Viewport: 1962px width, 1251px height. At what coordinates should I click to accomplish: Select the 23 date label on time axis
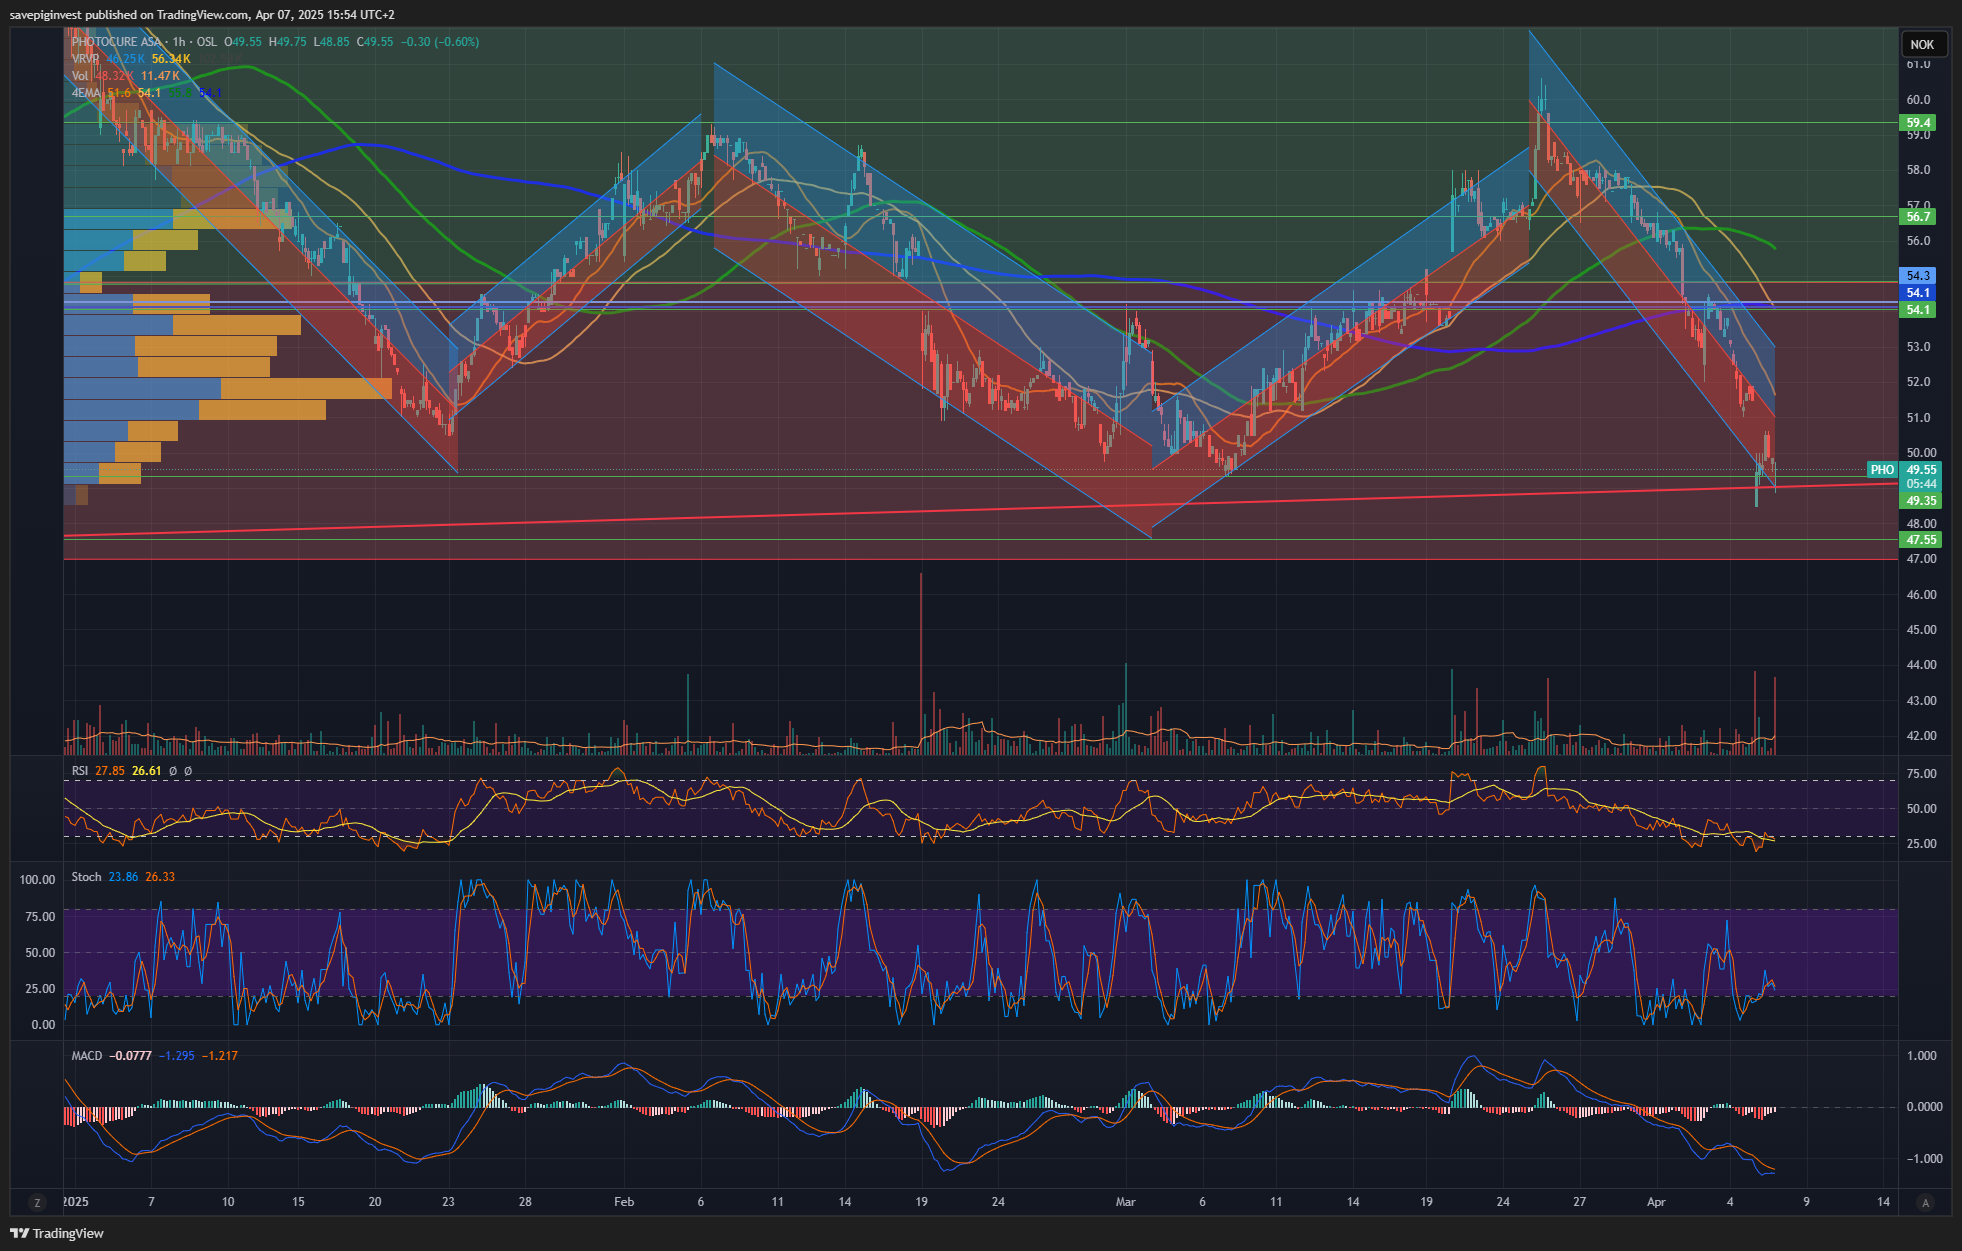[448, 1202]
